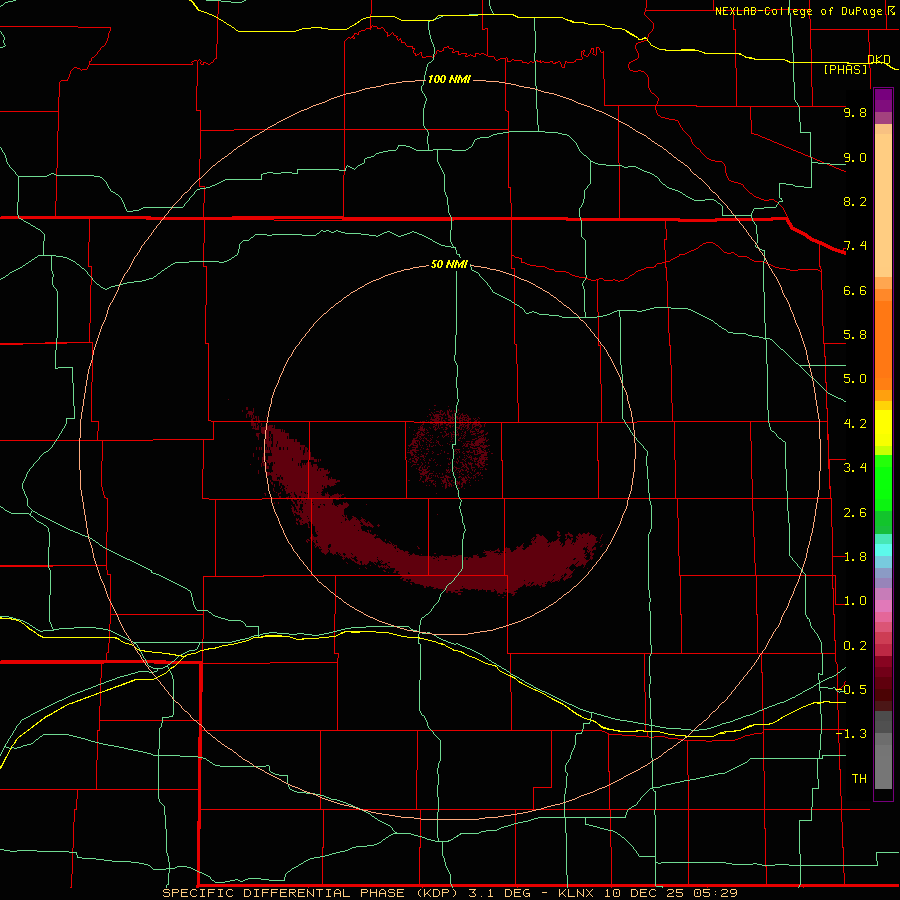Click the 100 NMI range ring label
This screenshot has width=900, height=900.
(x=449, y=79)
